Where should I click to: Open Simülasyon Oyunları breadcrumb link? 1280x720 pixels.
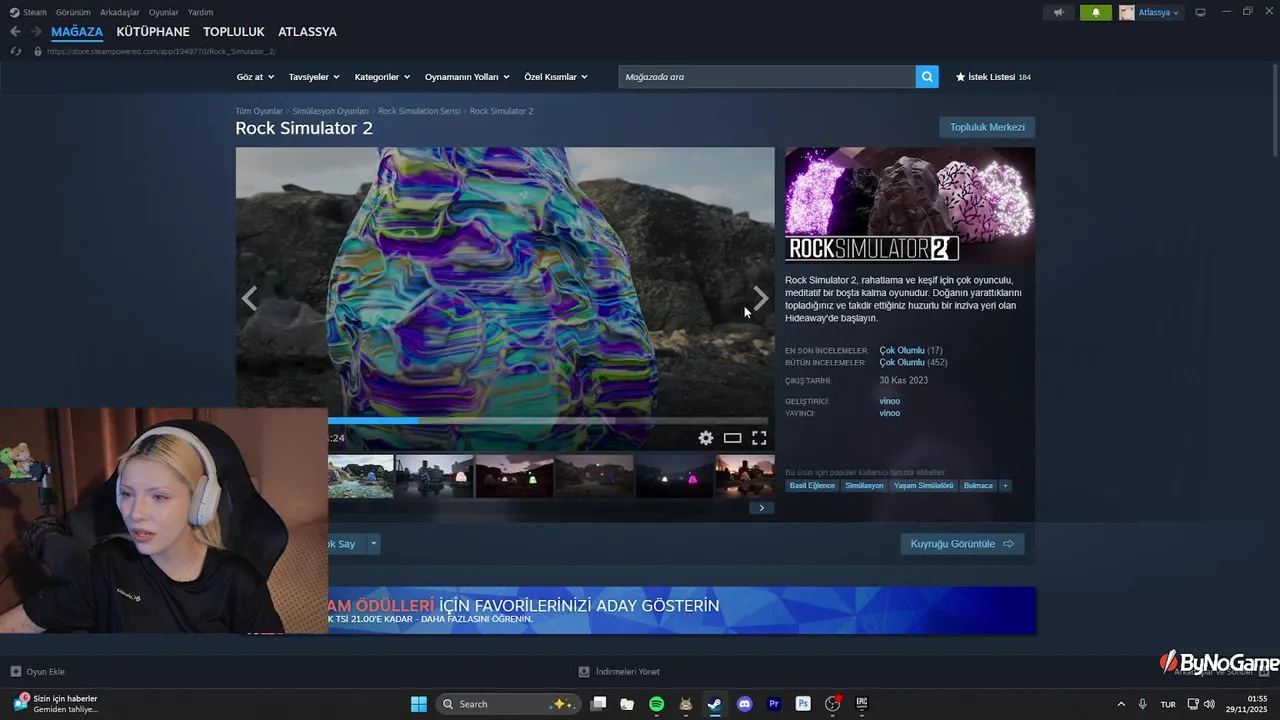point(330,111)
